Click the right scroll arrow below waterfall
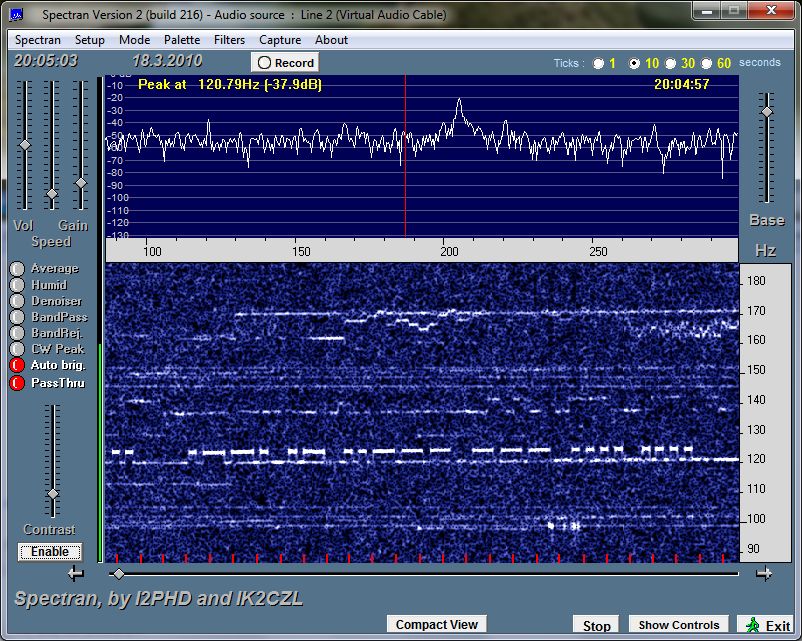This screenshot has height=641, width=802. click(x=764, y=573)
